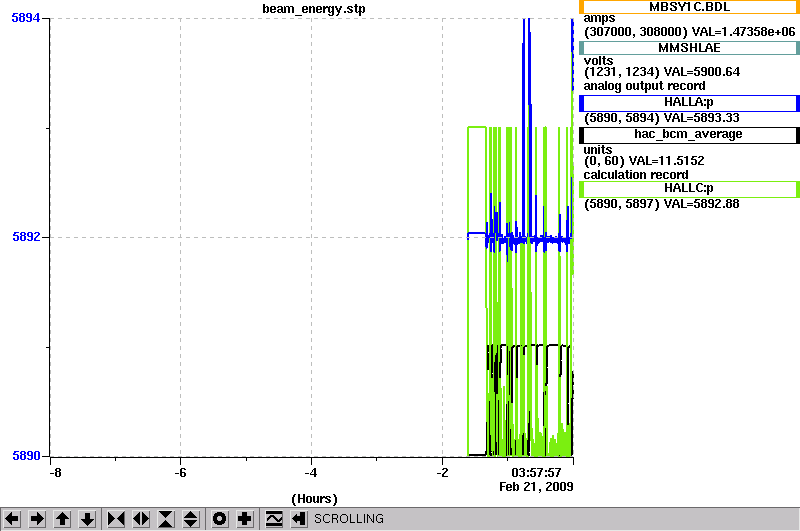This screenshot has height=531, width=800.
Task: Click the pan left arrow button
Action: (x=12, y=519)
